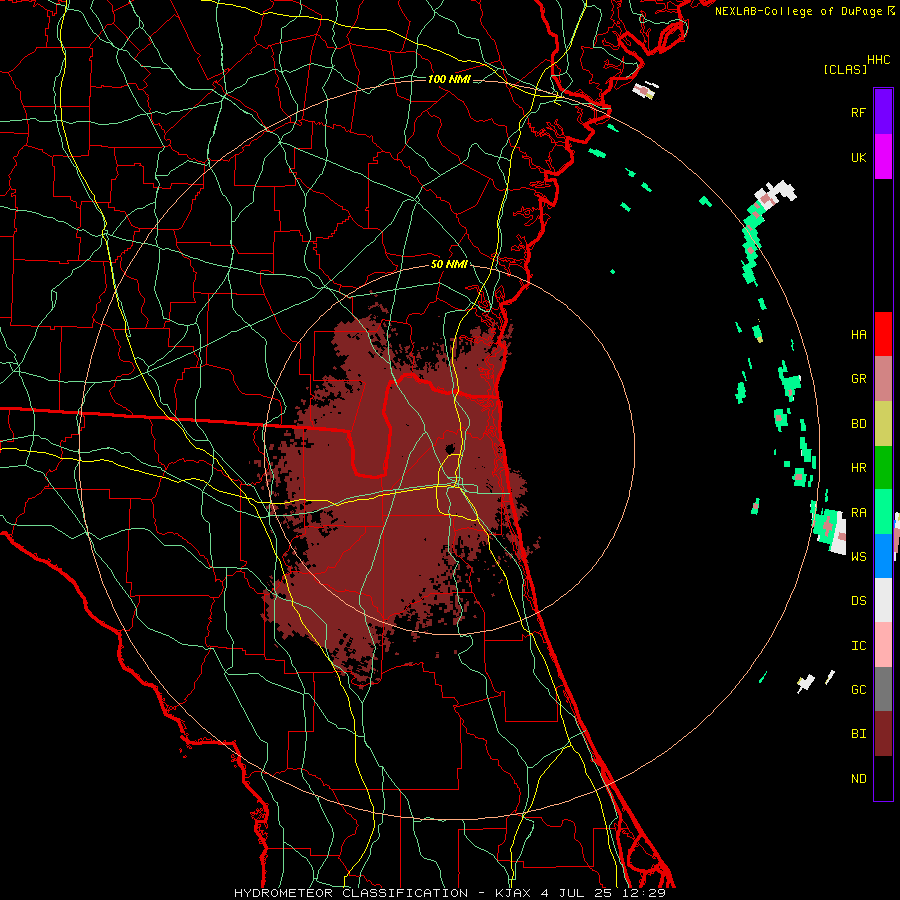Click the HA red legend swatch

pyautogui.click(x=883, y=334)
